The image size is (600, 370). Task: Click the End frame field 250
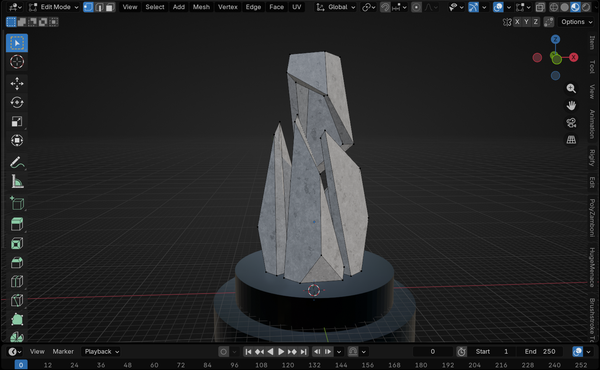coord(540,351)
